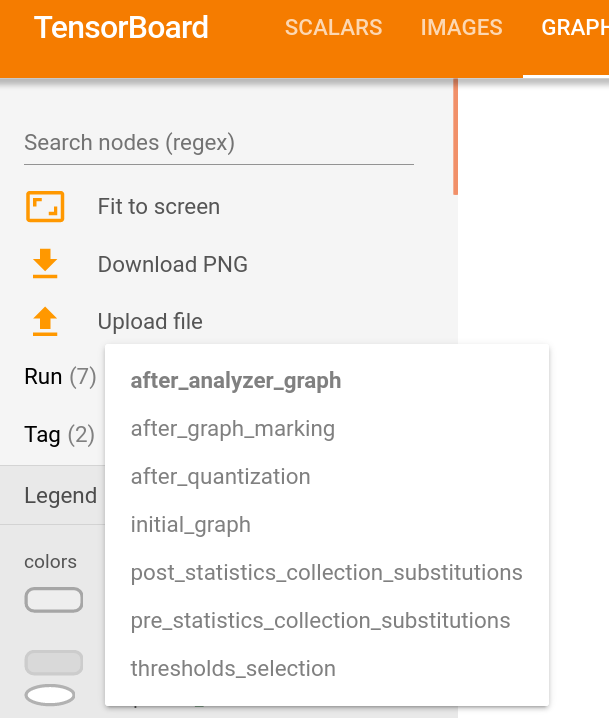Select pre_statistics_collection_substitutions run

point(327,621)
